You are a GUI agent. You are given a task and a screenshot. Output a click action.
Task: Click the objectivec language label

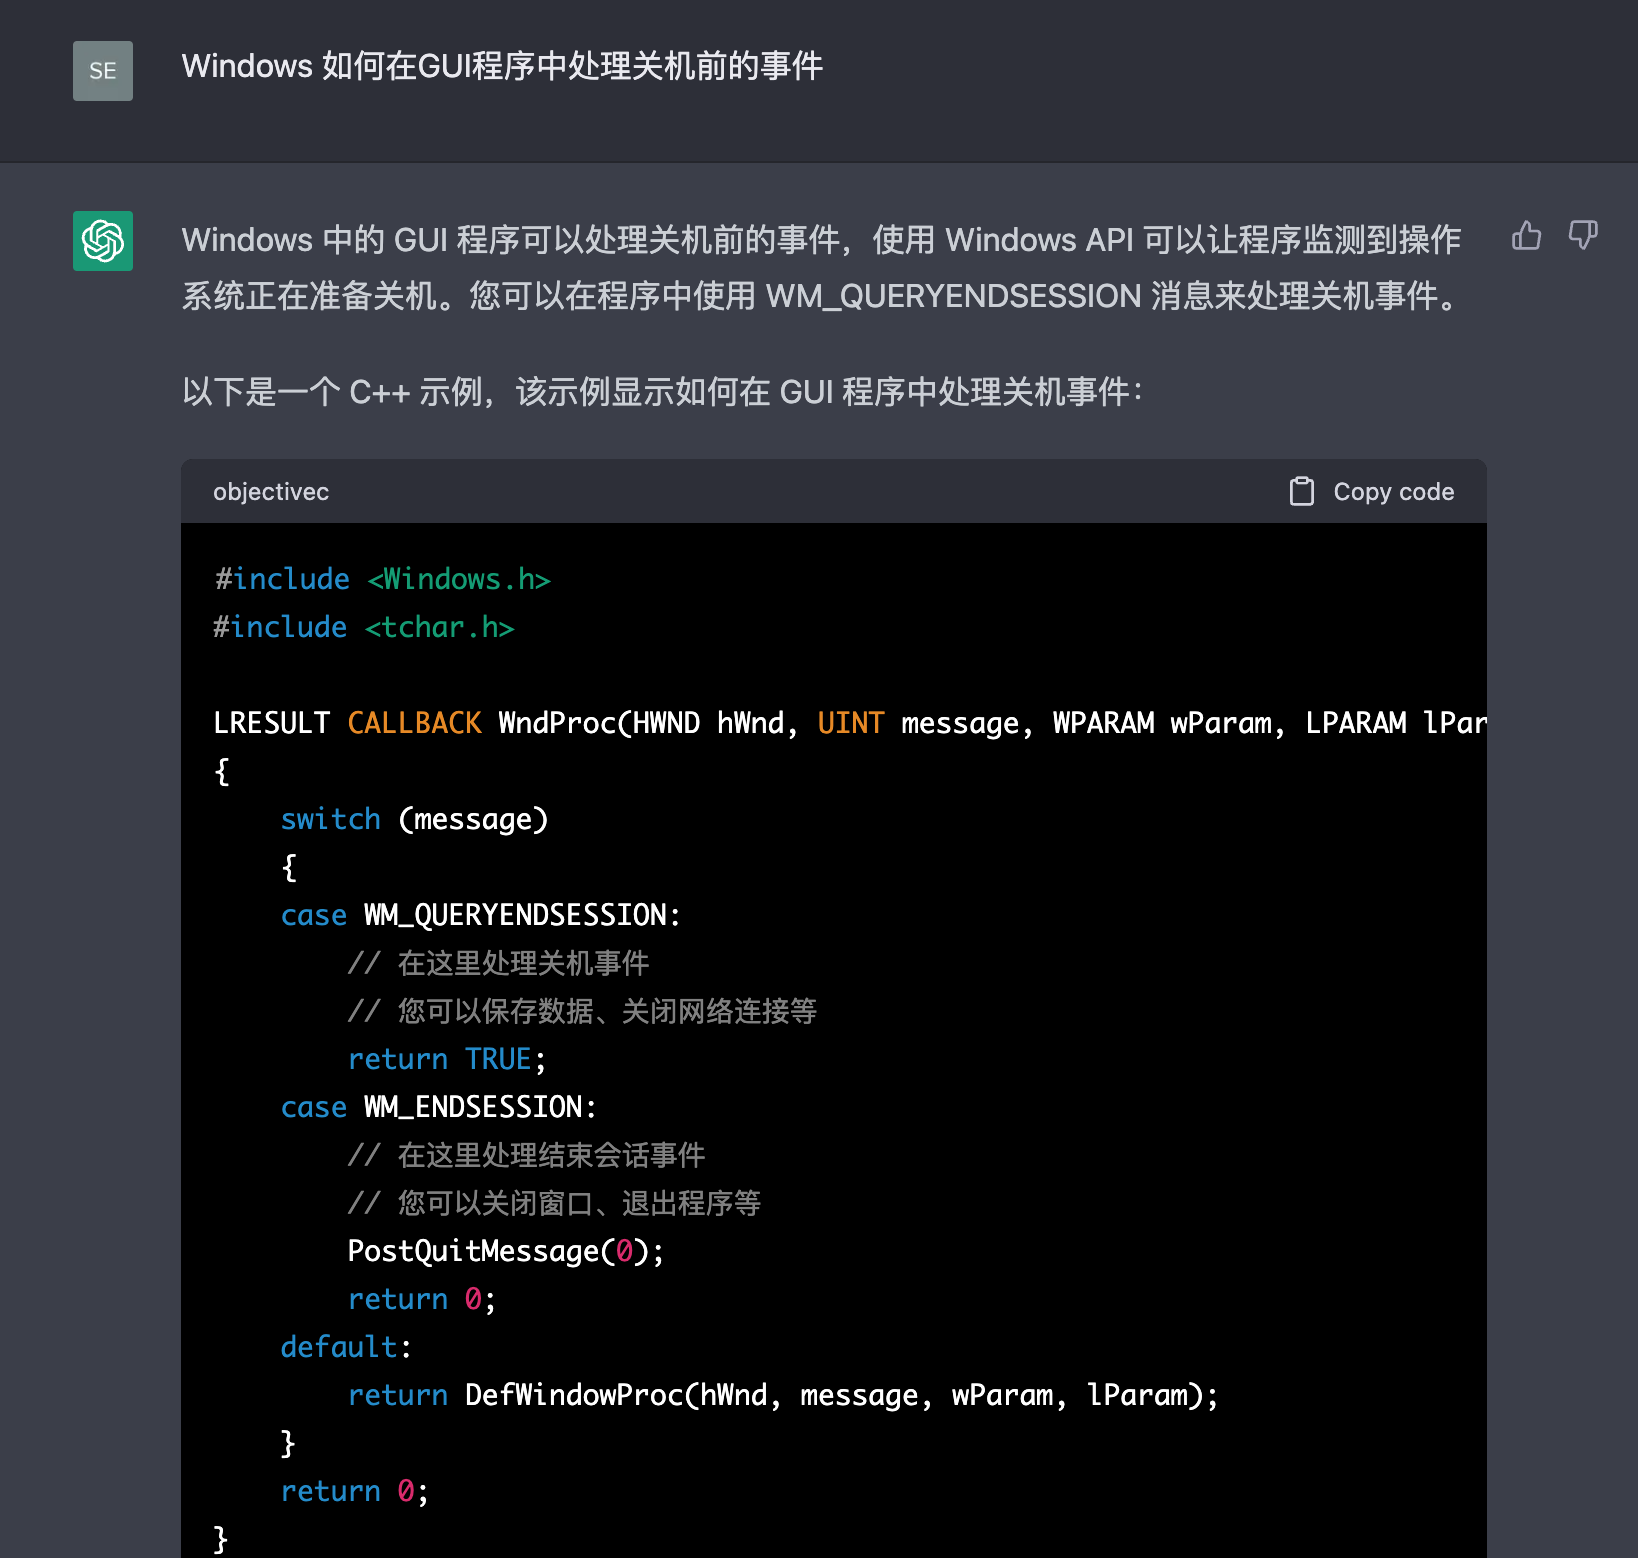(x=270, y=491)
